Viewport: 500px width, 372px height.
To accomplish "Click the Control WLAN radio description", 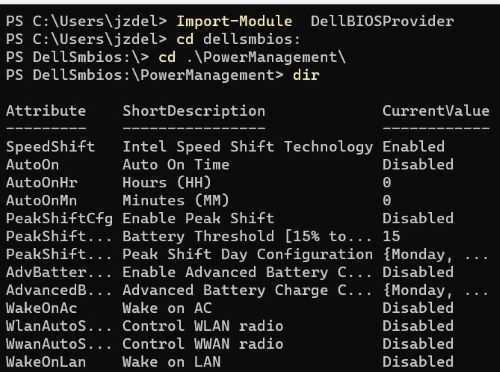I will [203, 326].
